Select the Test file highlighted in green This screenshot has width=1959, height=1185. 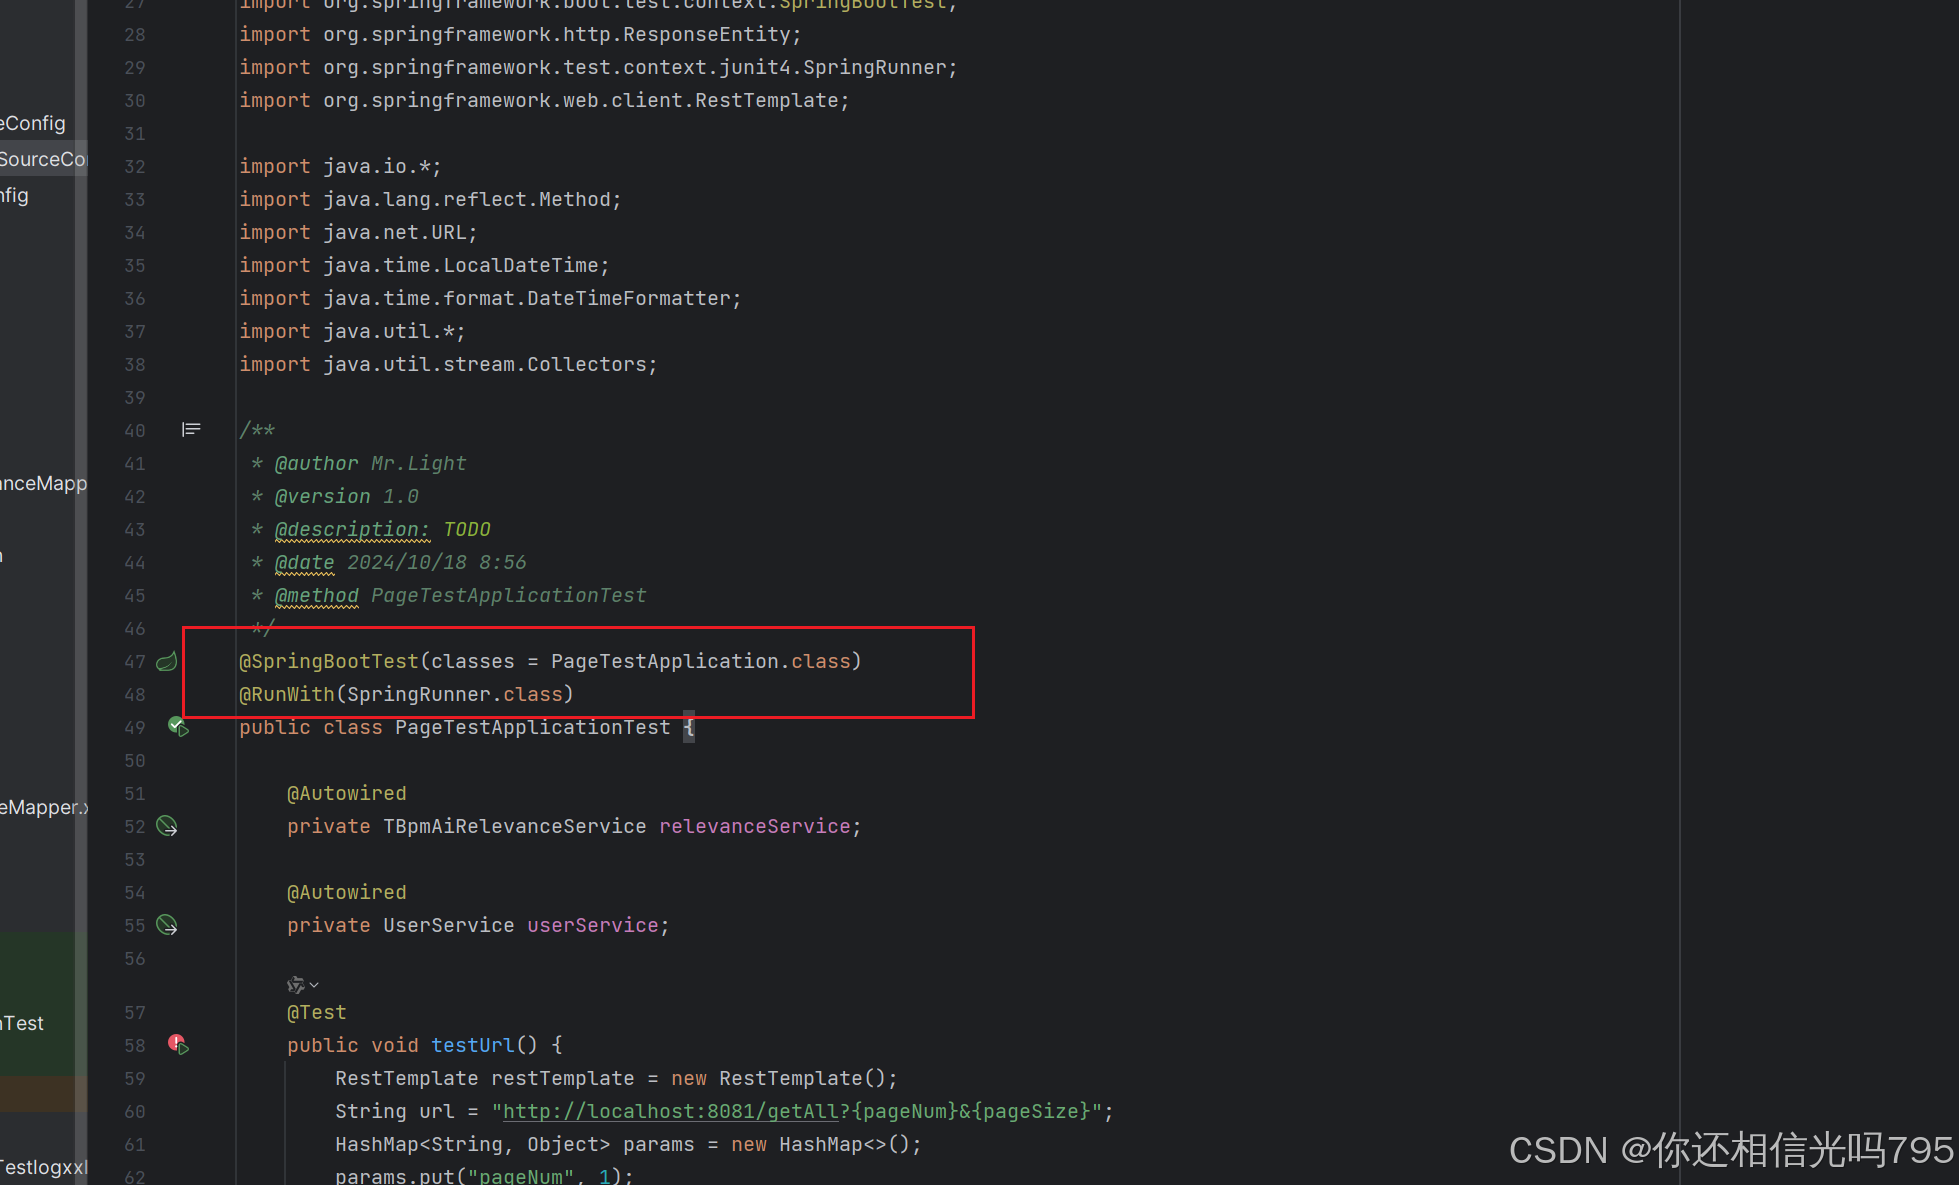tap(24, 1023)
